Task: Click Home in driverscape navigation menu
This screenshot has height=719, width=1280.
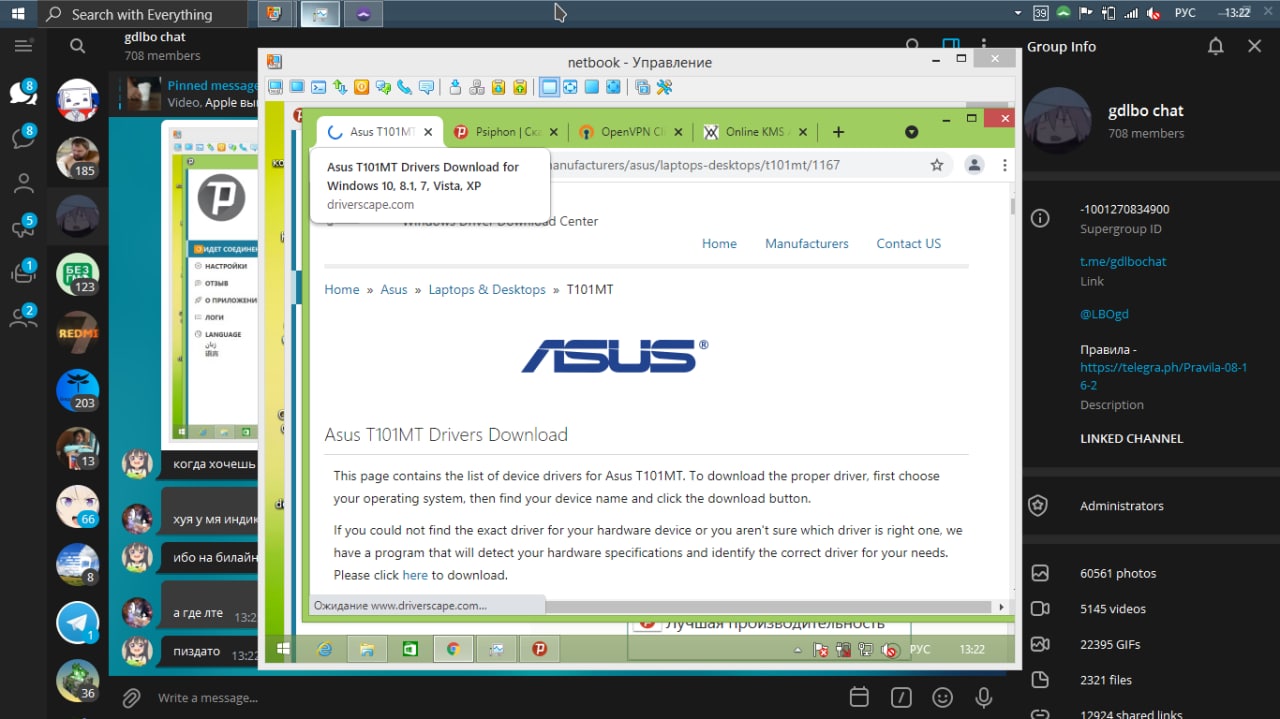Action: point(719,243)
